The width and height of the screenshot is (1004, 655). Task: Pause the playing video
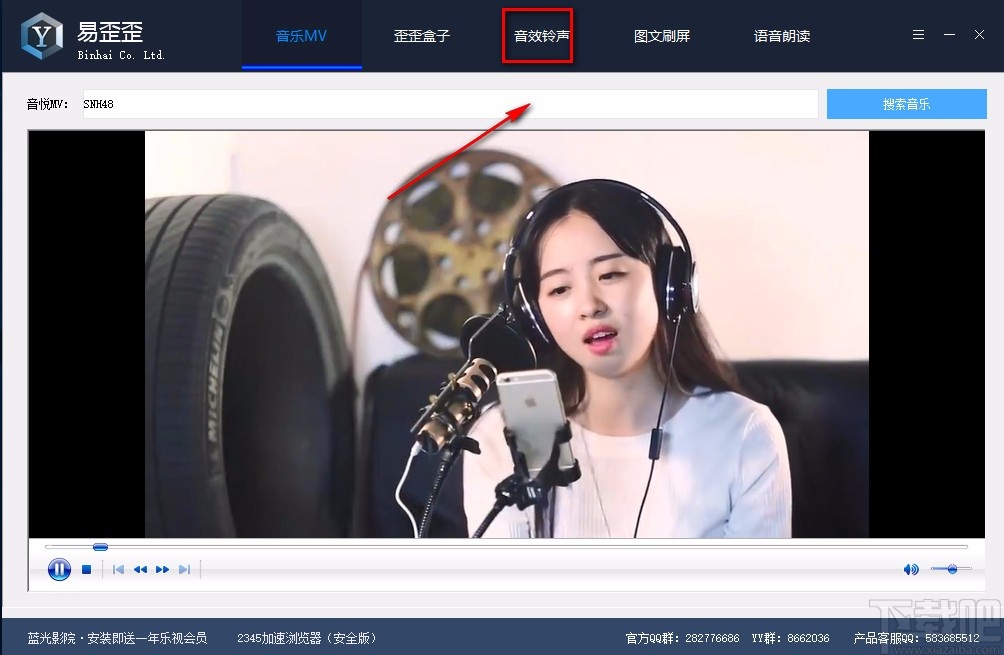pyautogui.click(x=59, y=569)
